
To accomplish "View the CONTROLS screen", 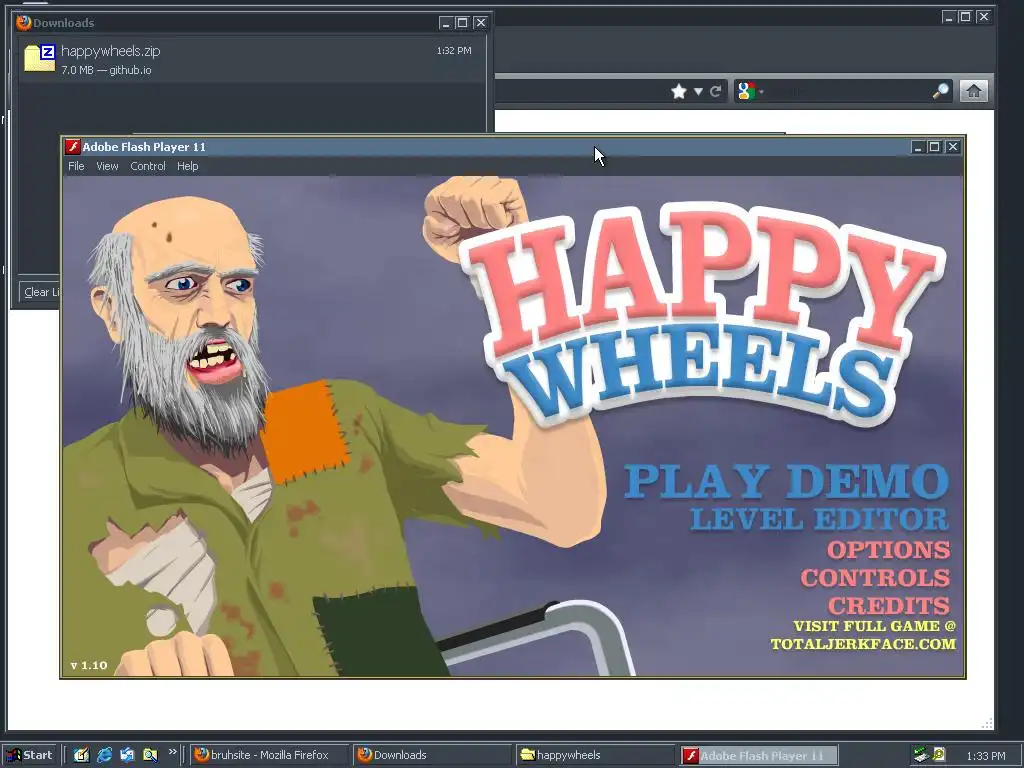I will pyautogui.click(x=875, y=578).
